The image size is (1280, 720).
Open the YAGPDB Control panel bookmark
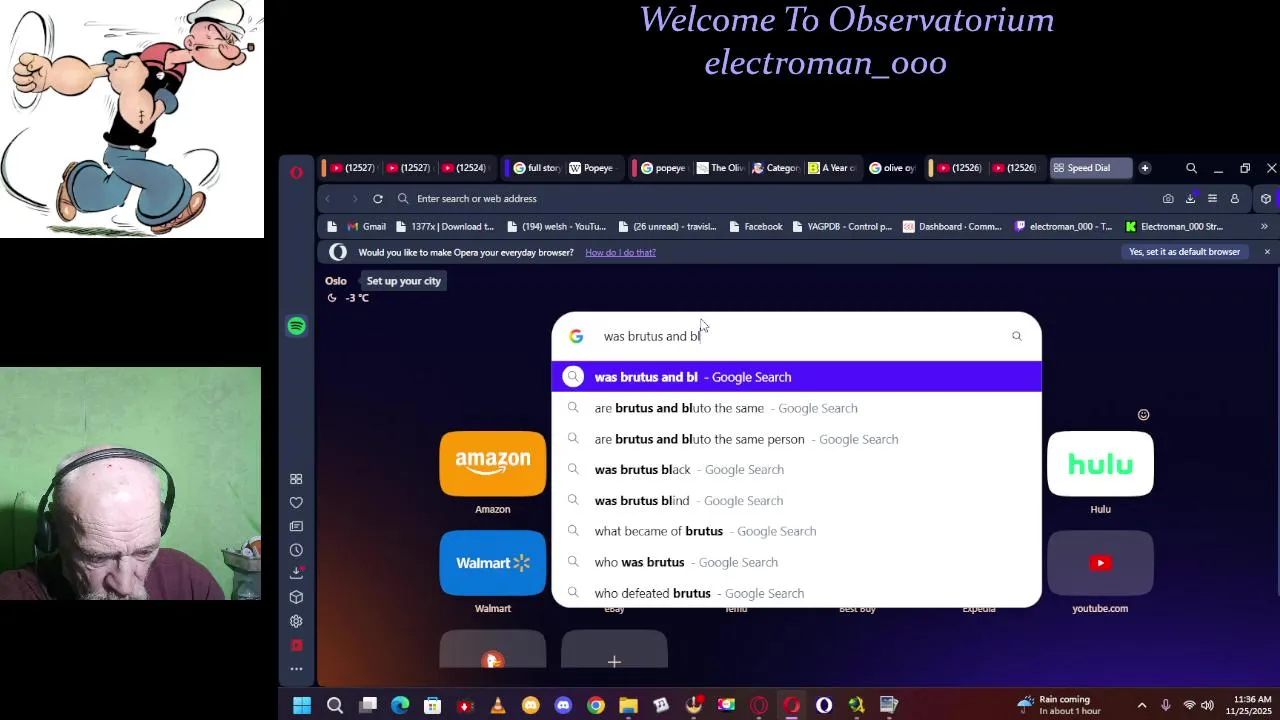point(842,227)
